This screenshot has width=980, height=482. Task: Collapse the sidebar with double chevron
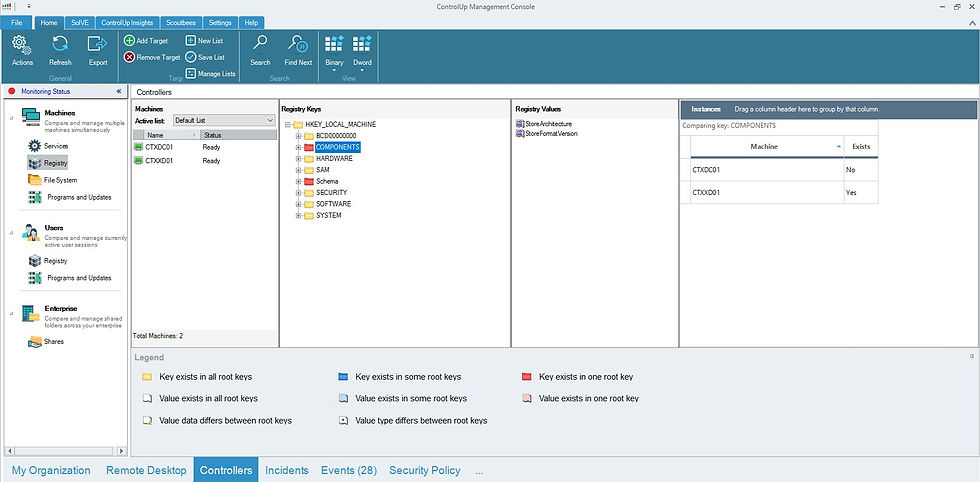pos(119,91)
